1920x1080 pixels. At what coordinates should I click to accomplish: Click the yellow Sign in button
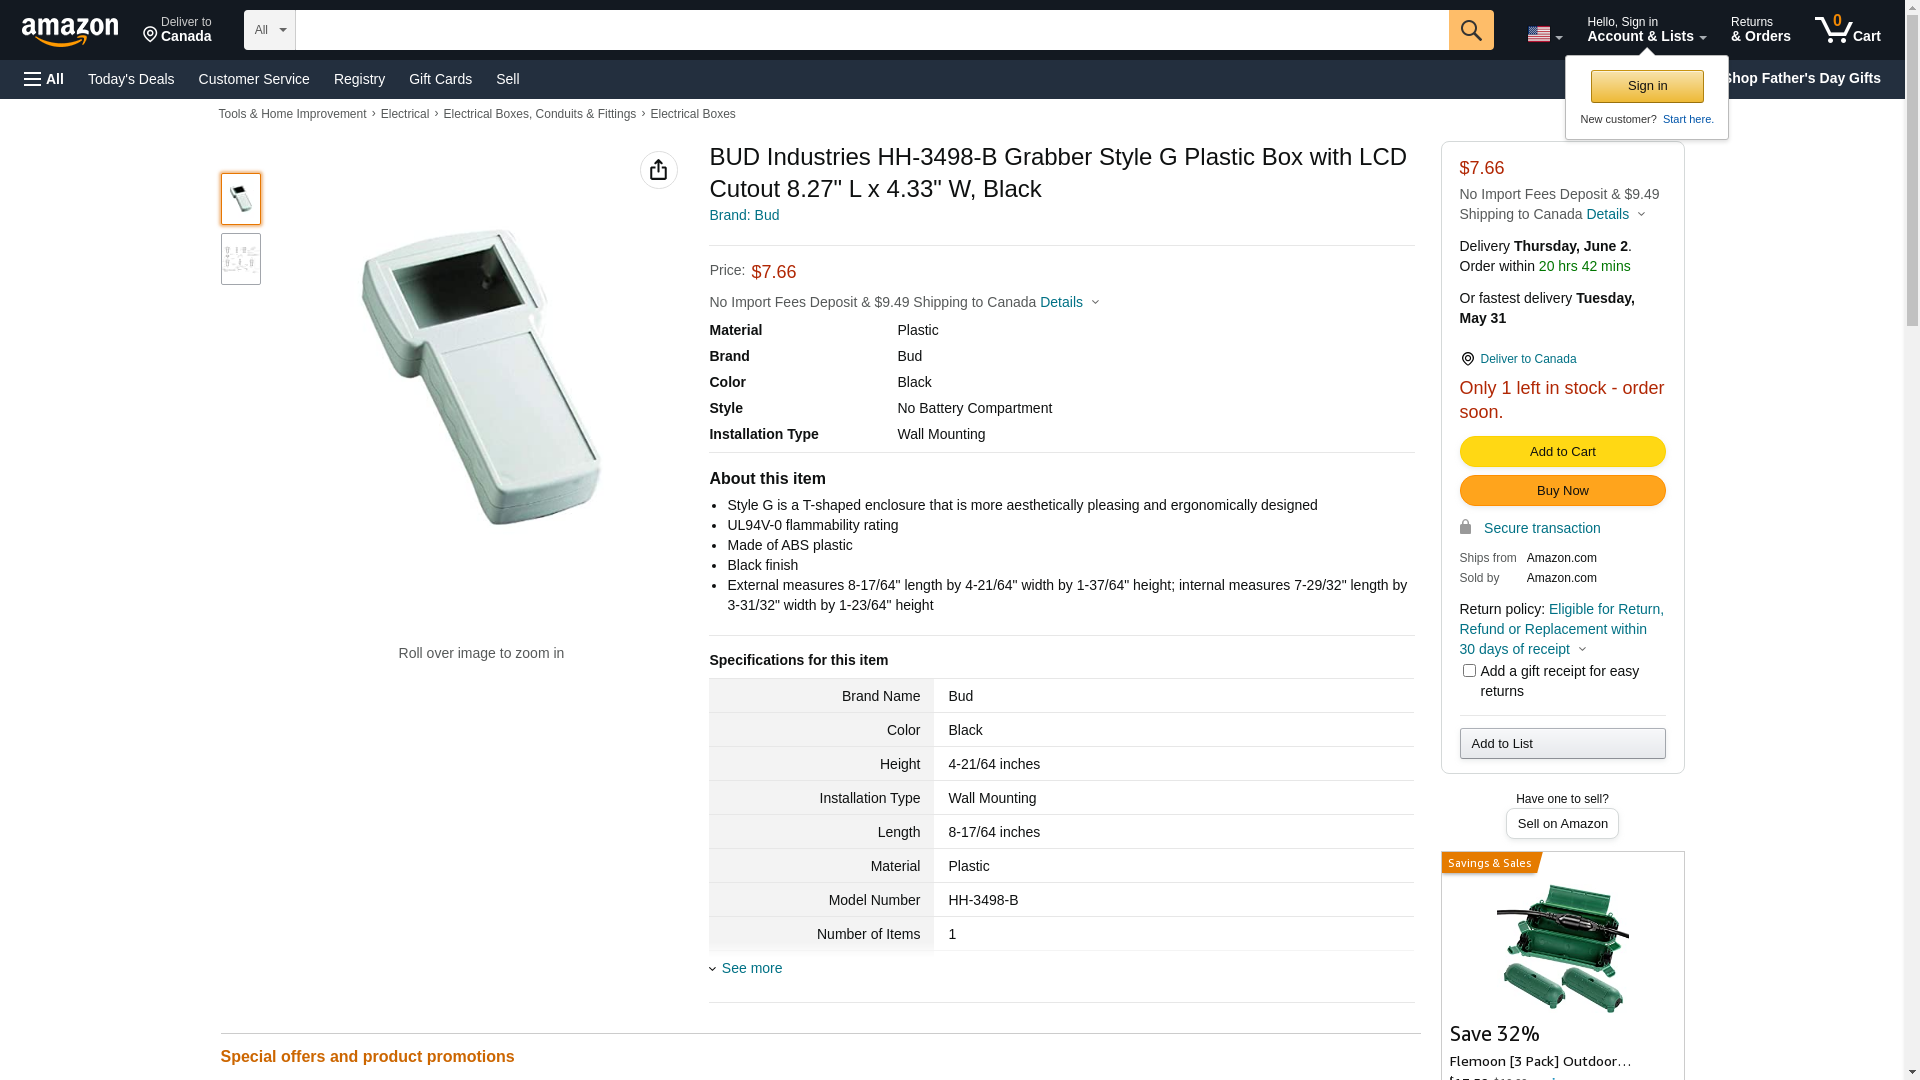(x=1647, y=86)
